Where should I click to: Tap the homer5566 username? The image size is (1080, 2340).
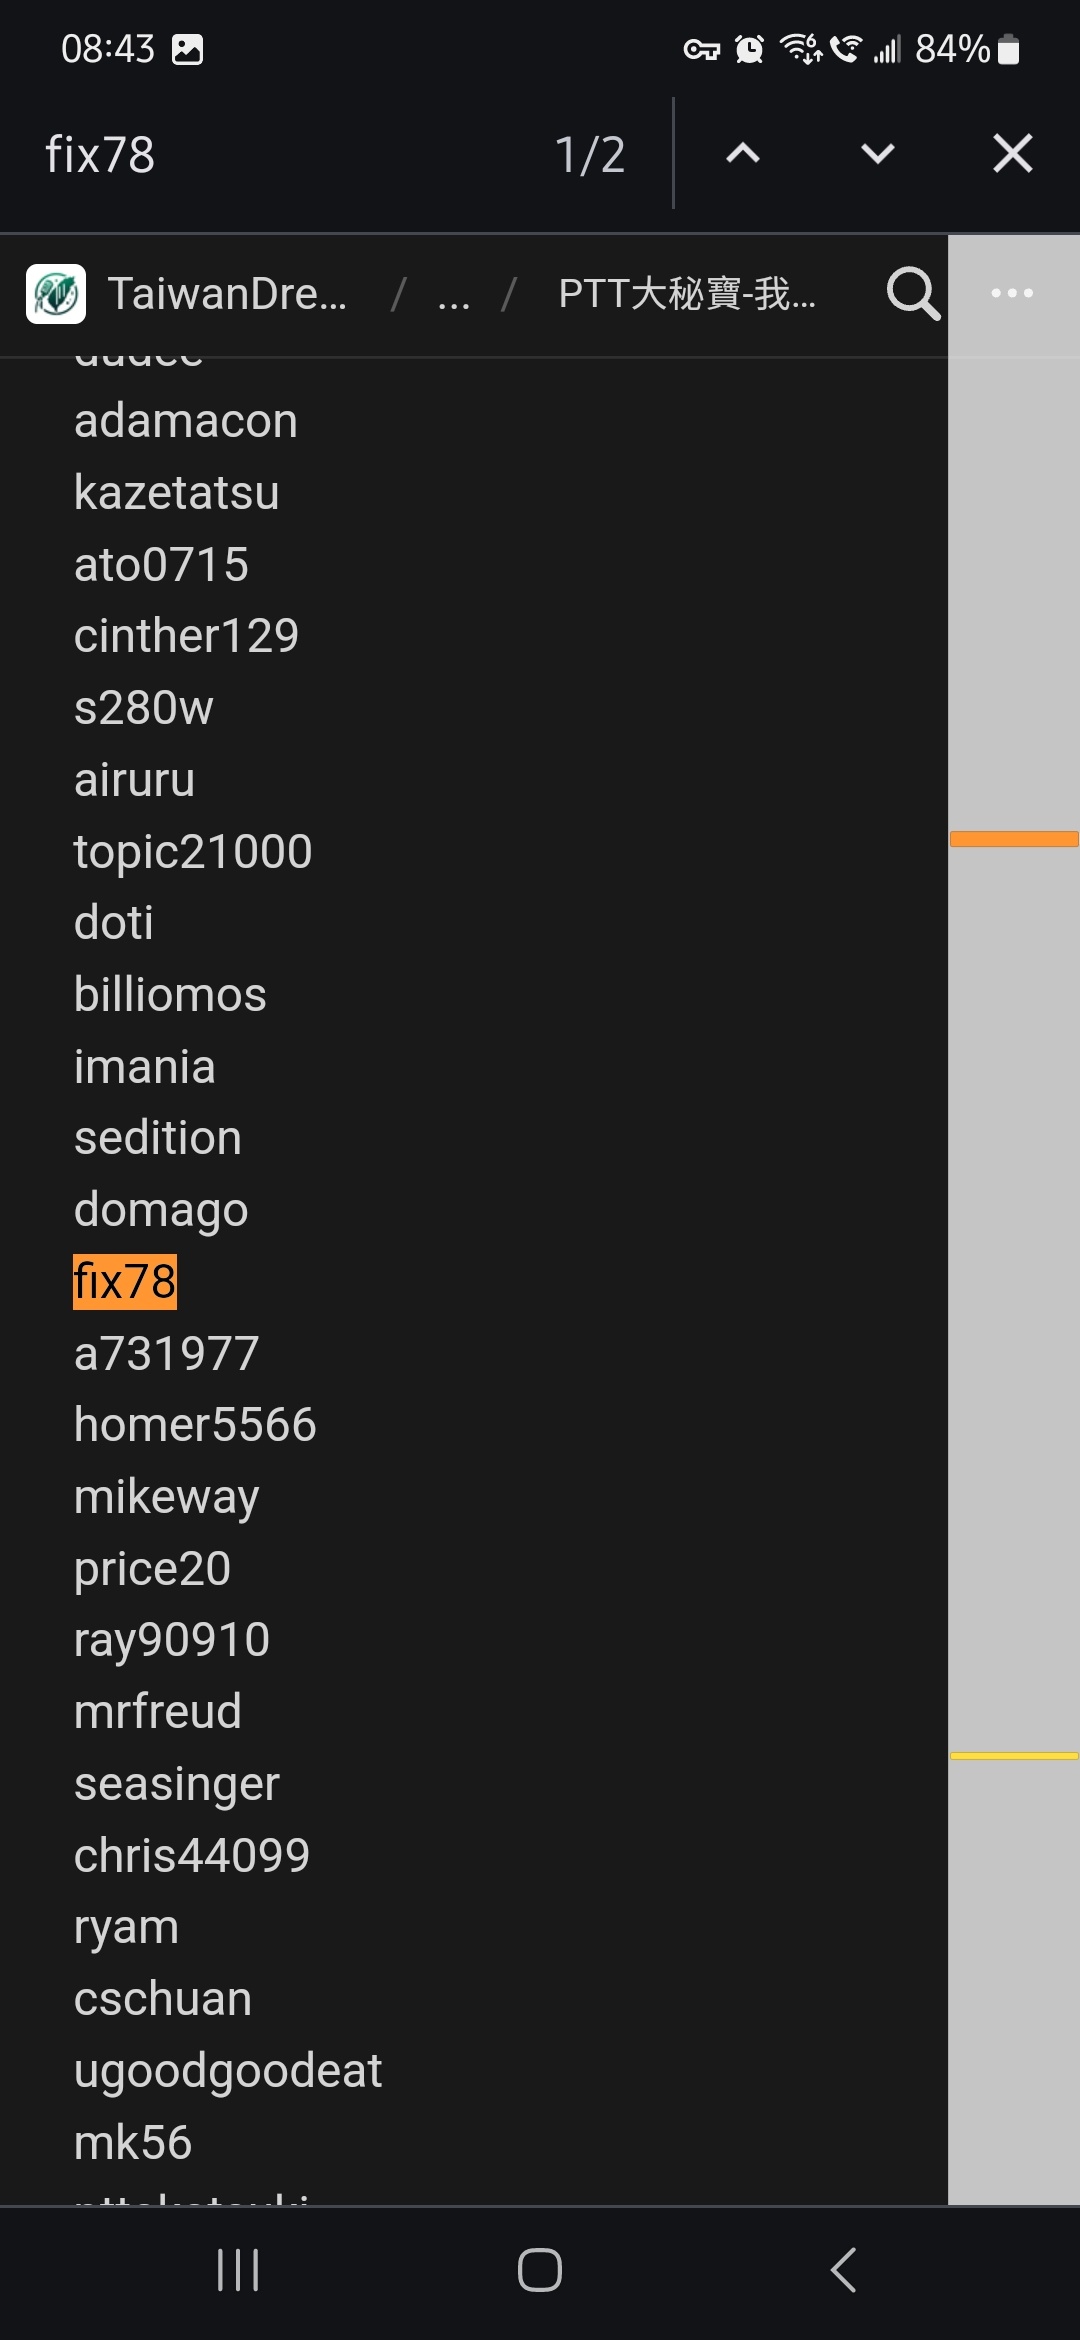195,1425
